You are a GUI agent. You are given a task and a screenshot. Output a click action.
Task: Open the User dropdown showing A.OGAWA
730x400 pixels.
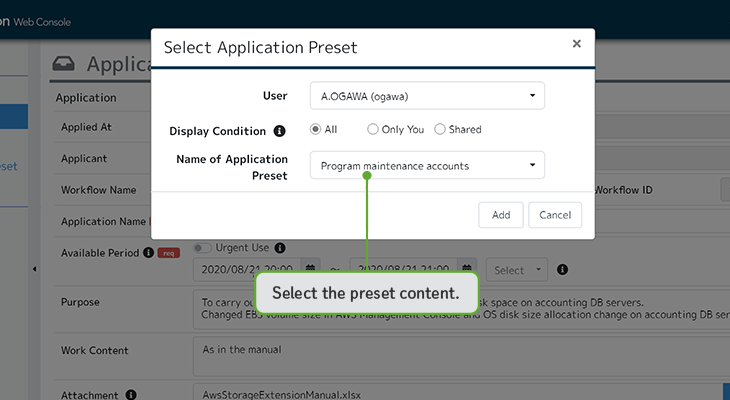427,96
